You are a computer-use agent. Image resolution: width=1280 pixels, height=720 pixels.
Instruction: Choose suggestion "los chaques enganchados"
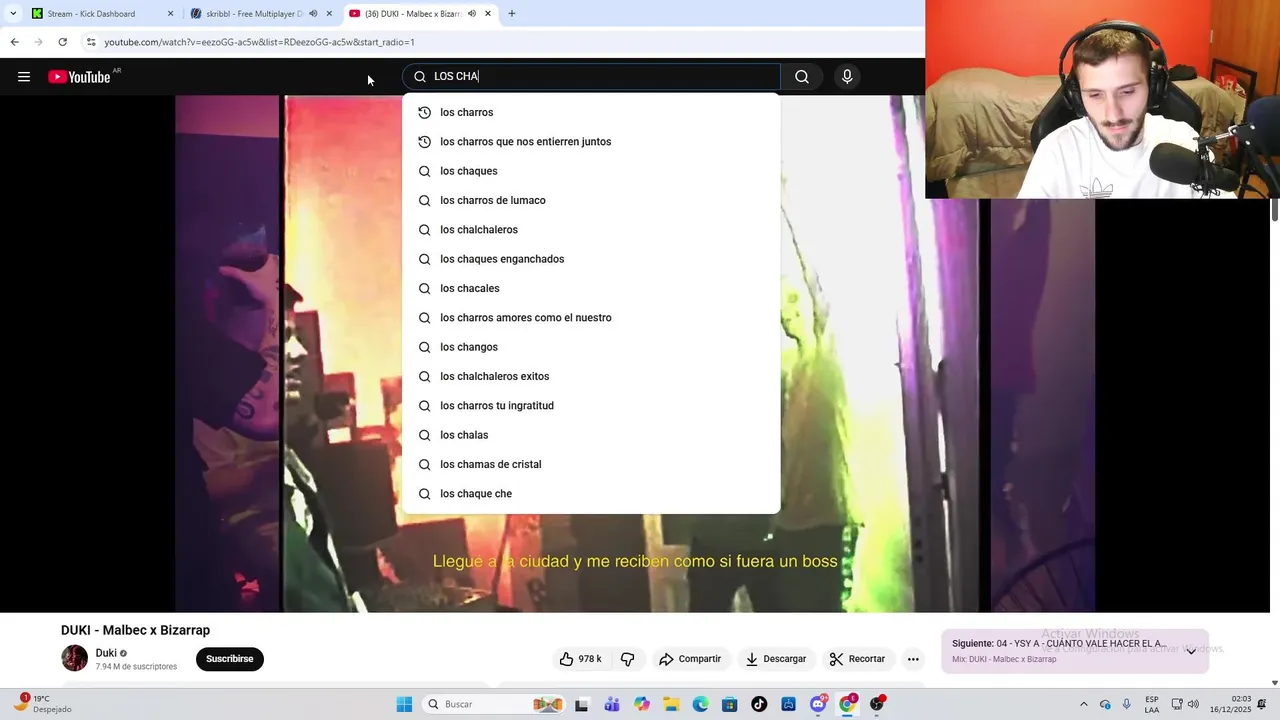click(591, 259)
